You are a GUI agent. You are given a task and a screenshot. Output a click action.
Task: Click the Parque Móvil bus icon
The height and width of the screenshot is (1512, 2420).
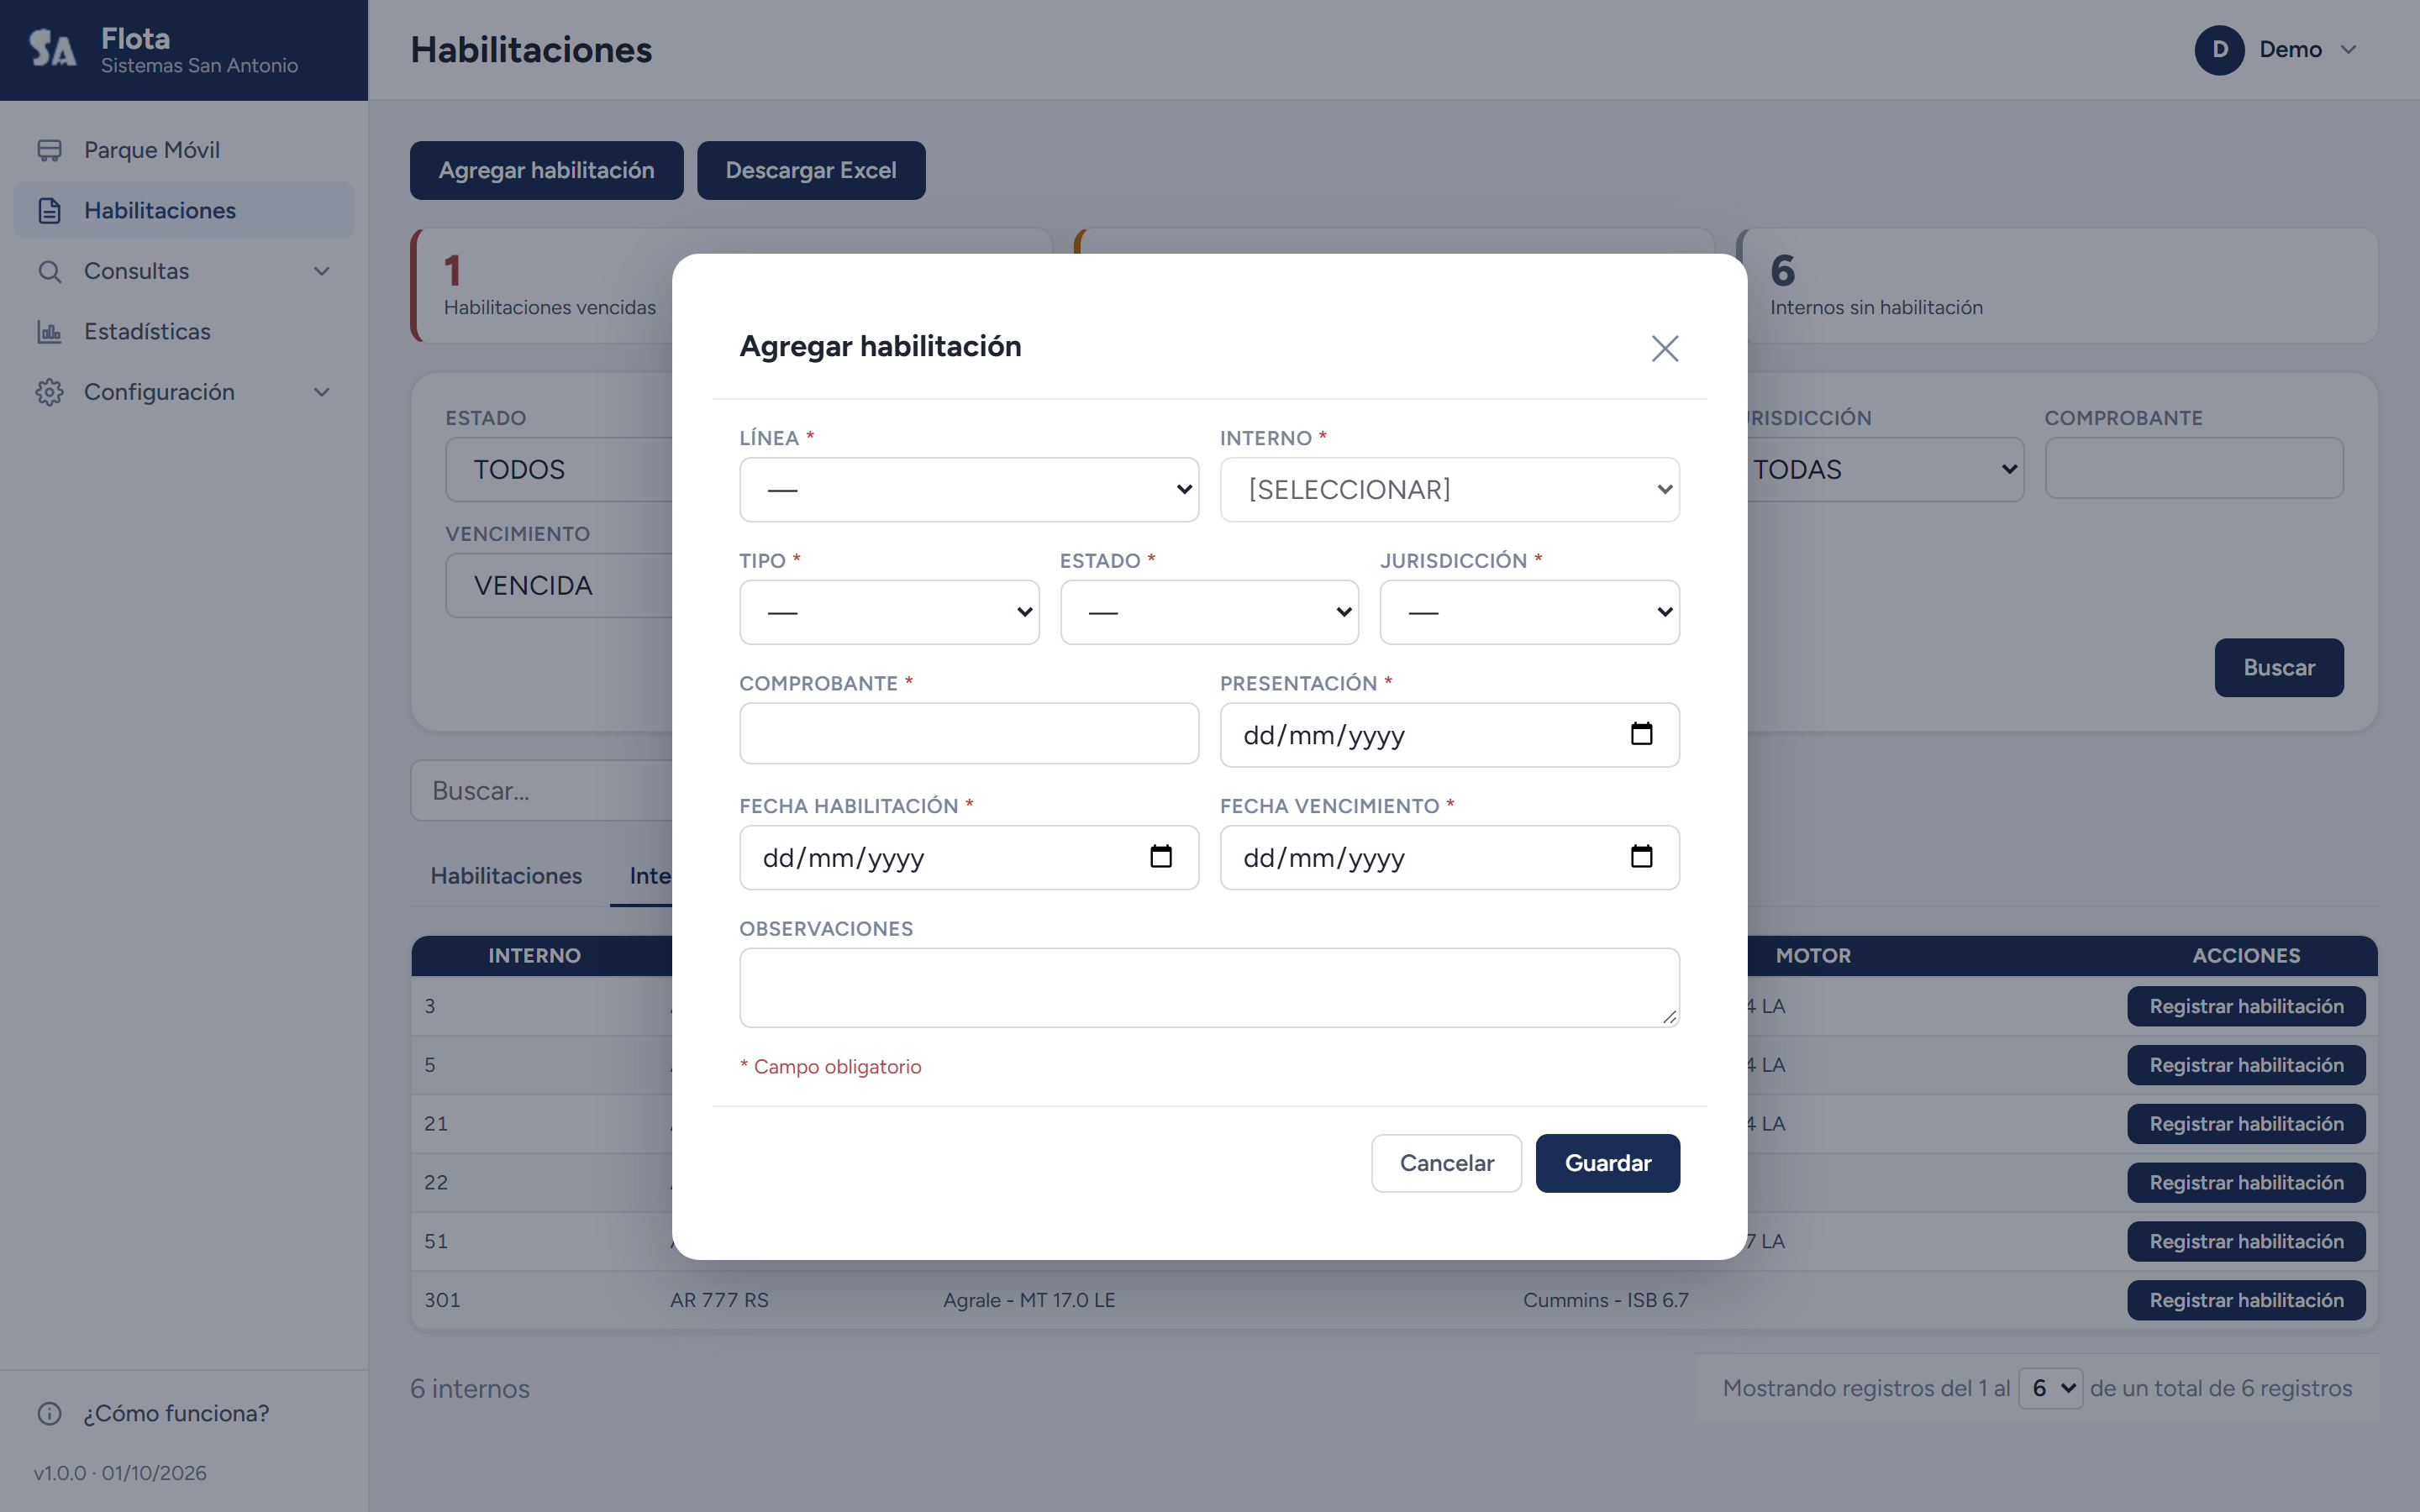point(49,150)
